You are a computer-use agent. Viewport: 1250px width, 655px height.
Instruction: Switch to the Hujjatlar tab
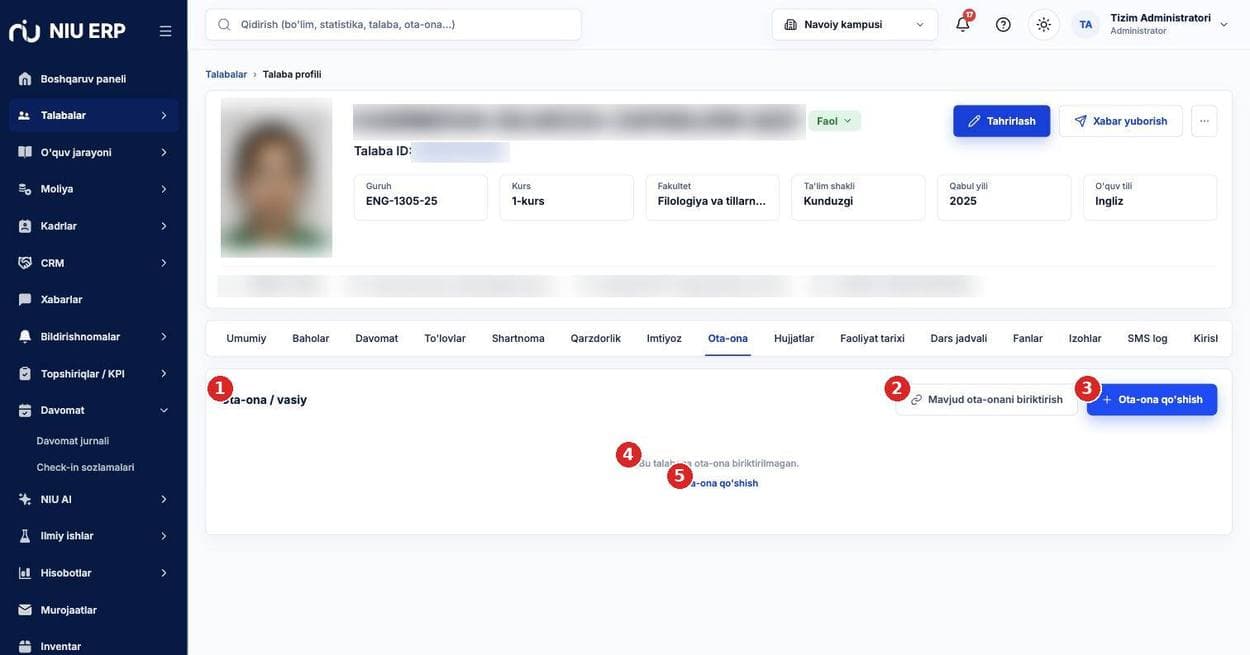(x=794, y=338)
